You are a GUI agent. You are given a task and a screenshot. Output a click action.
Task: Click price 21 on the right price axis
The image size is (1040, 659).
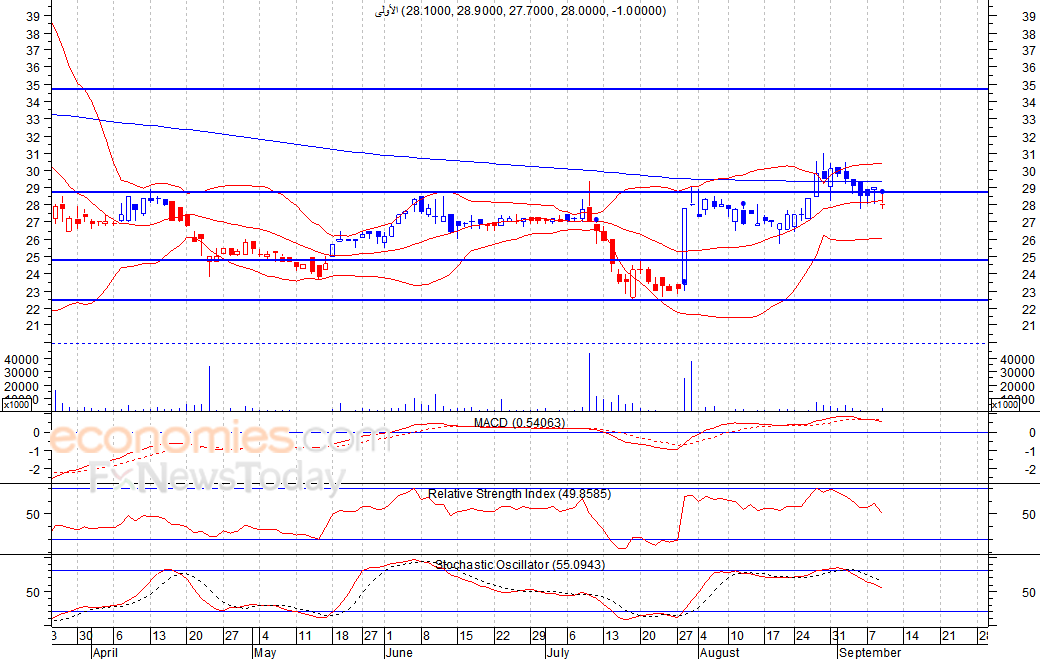pyautogui.click(x=1029, y=326)
